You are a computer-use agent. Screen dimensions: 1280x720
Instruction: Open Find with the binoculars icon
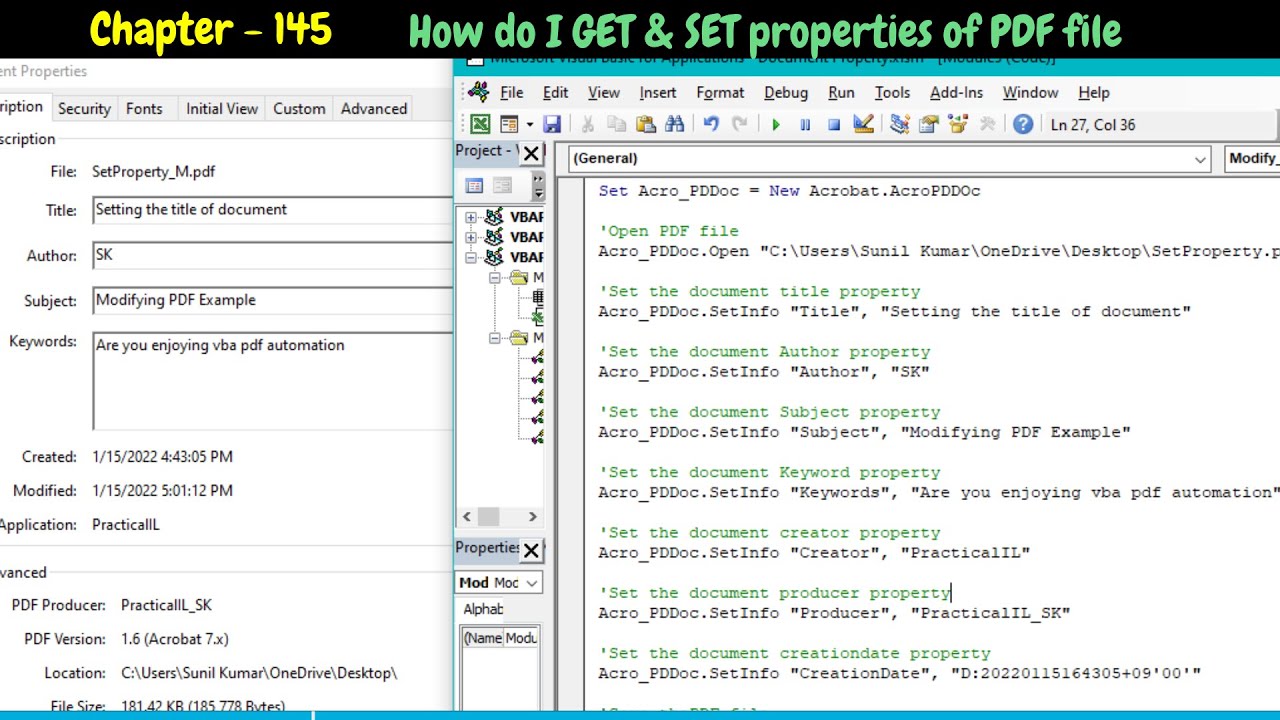tap(674, 124)
